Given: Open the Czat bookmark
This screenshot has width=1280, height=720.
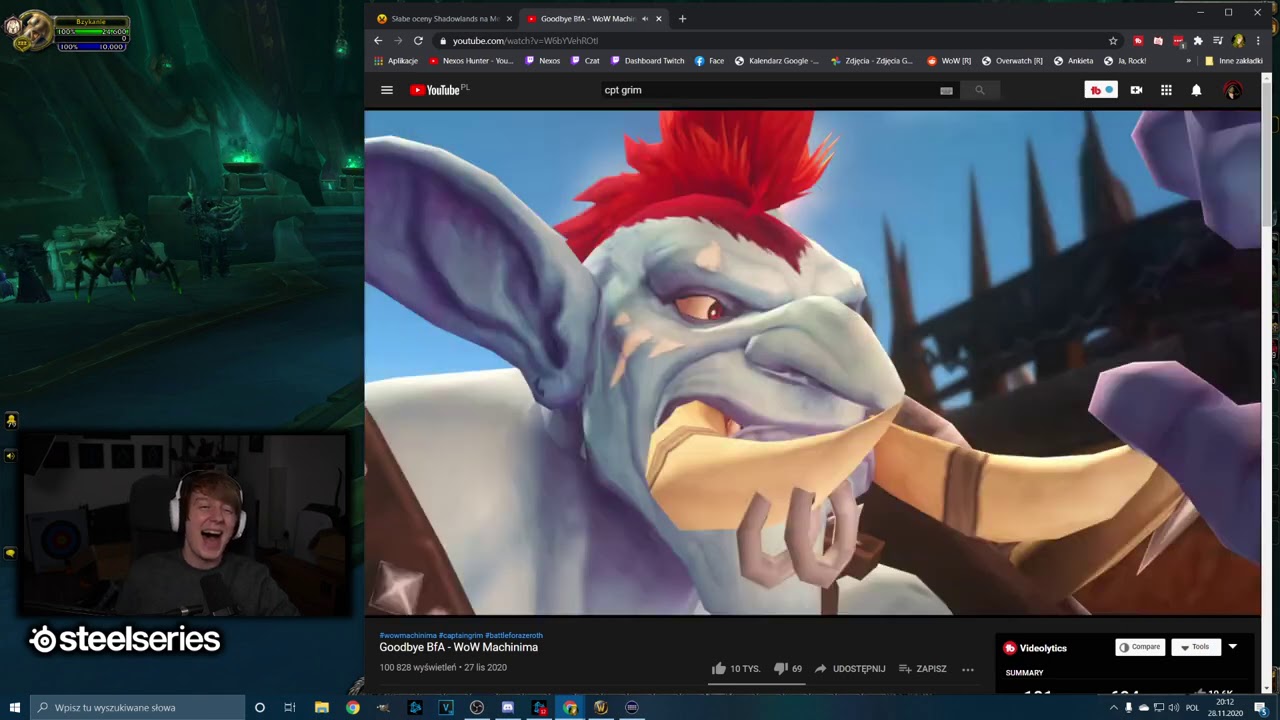Looking at the screenshot, I should point(585,61).
